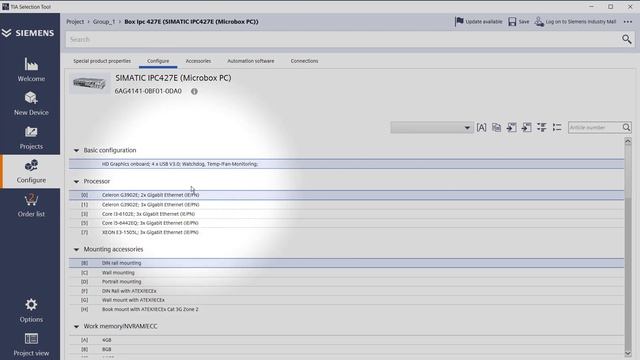This screenshot has height=360, width=640.
Task: Select Core i3-6102E processor option
Action: [346, 214]
